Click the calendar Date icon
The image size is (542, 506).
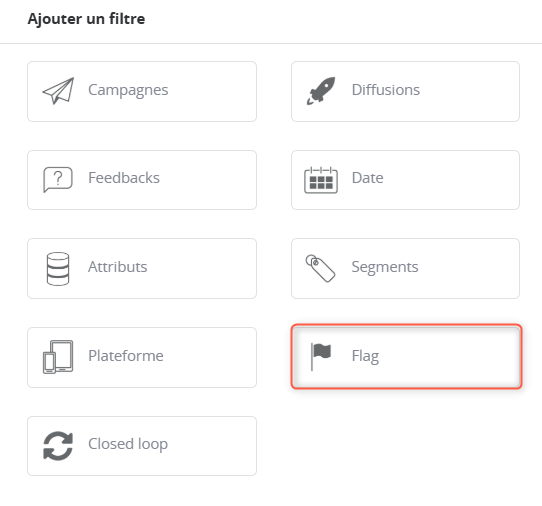tap(321, 180)
